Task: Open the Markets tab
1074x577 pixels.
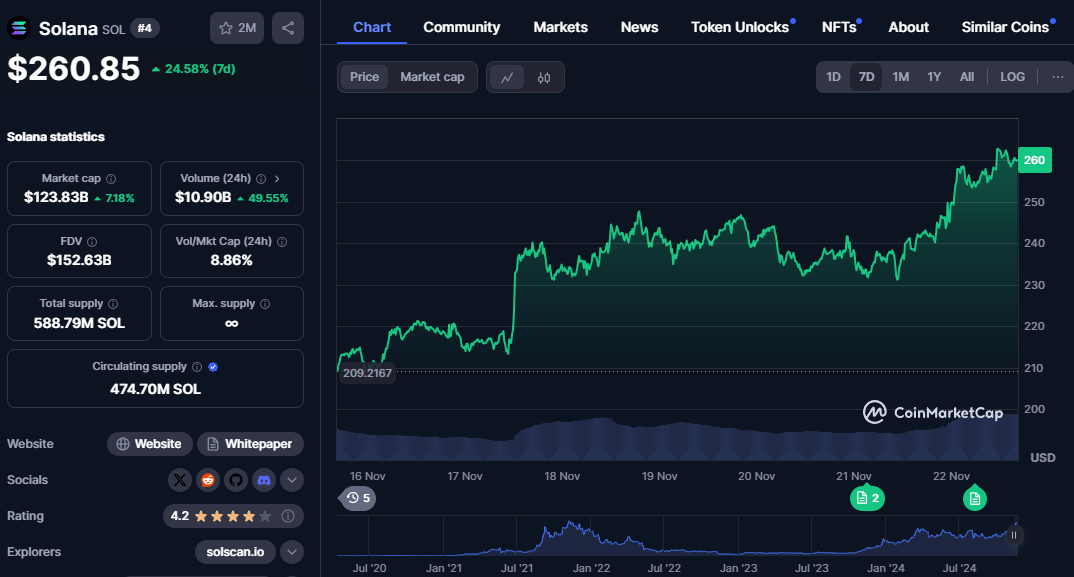Action: click(x=560, y=27)
